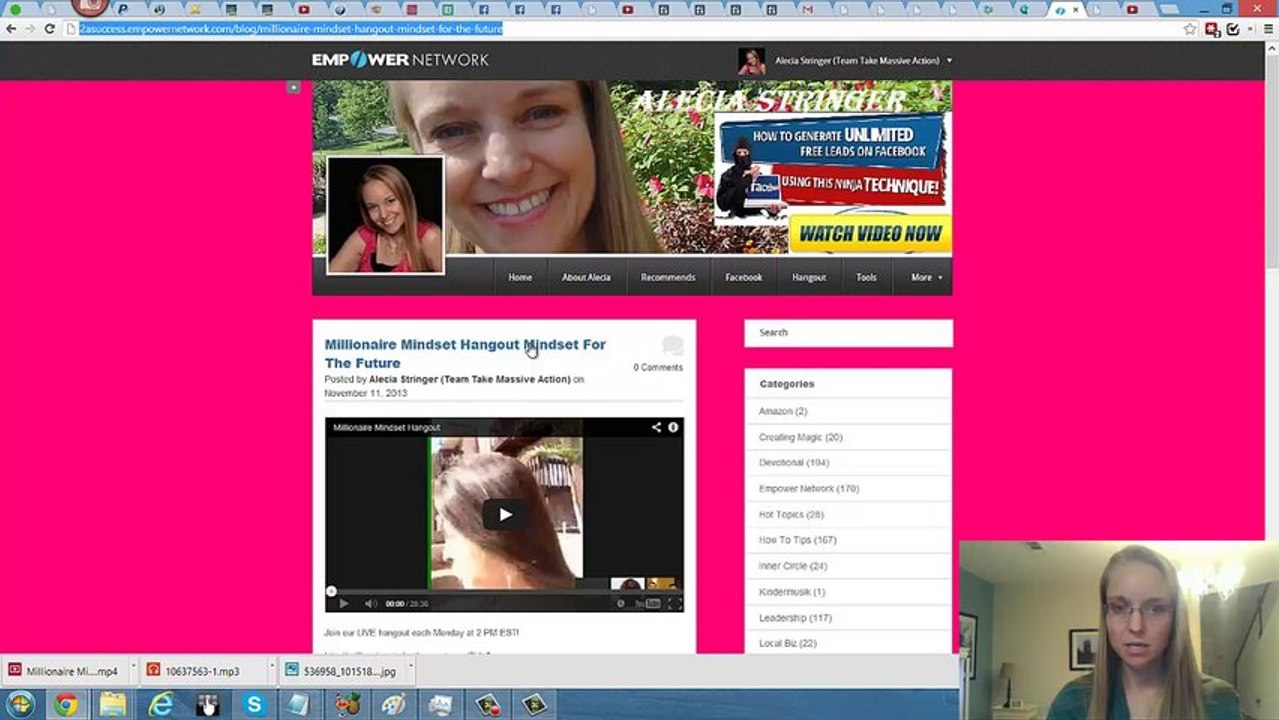
Task: Switch the video to fullscreen
Action: (x=675, y=603)
